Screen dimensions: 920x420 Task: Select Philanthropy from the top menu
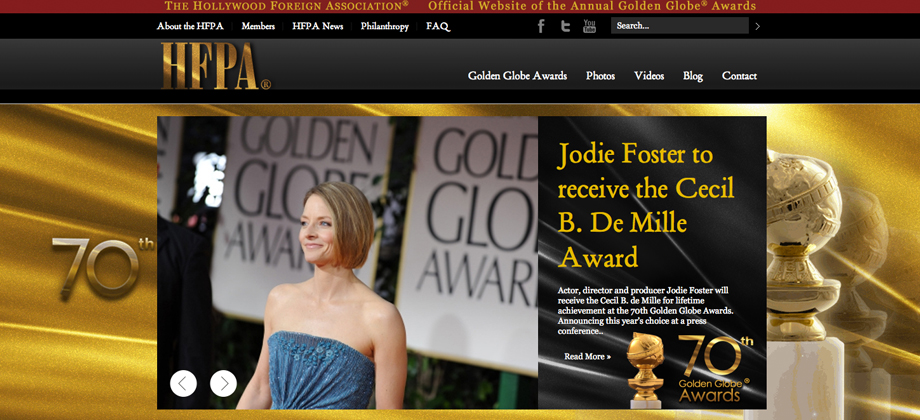(x=385, y=26)
